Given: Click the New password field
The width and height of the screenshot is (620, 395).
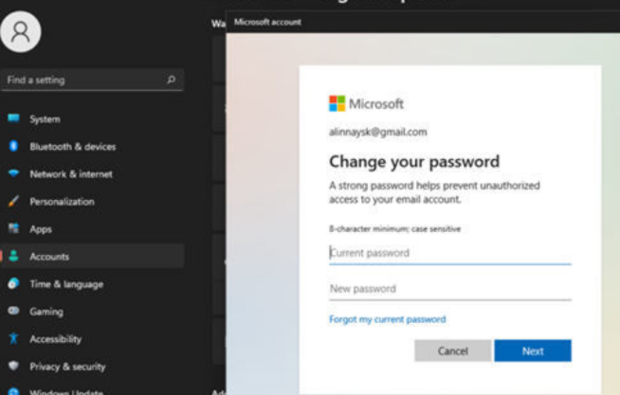Looking at the screenshot, I should pos(450,289).
